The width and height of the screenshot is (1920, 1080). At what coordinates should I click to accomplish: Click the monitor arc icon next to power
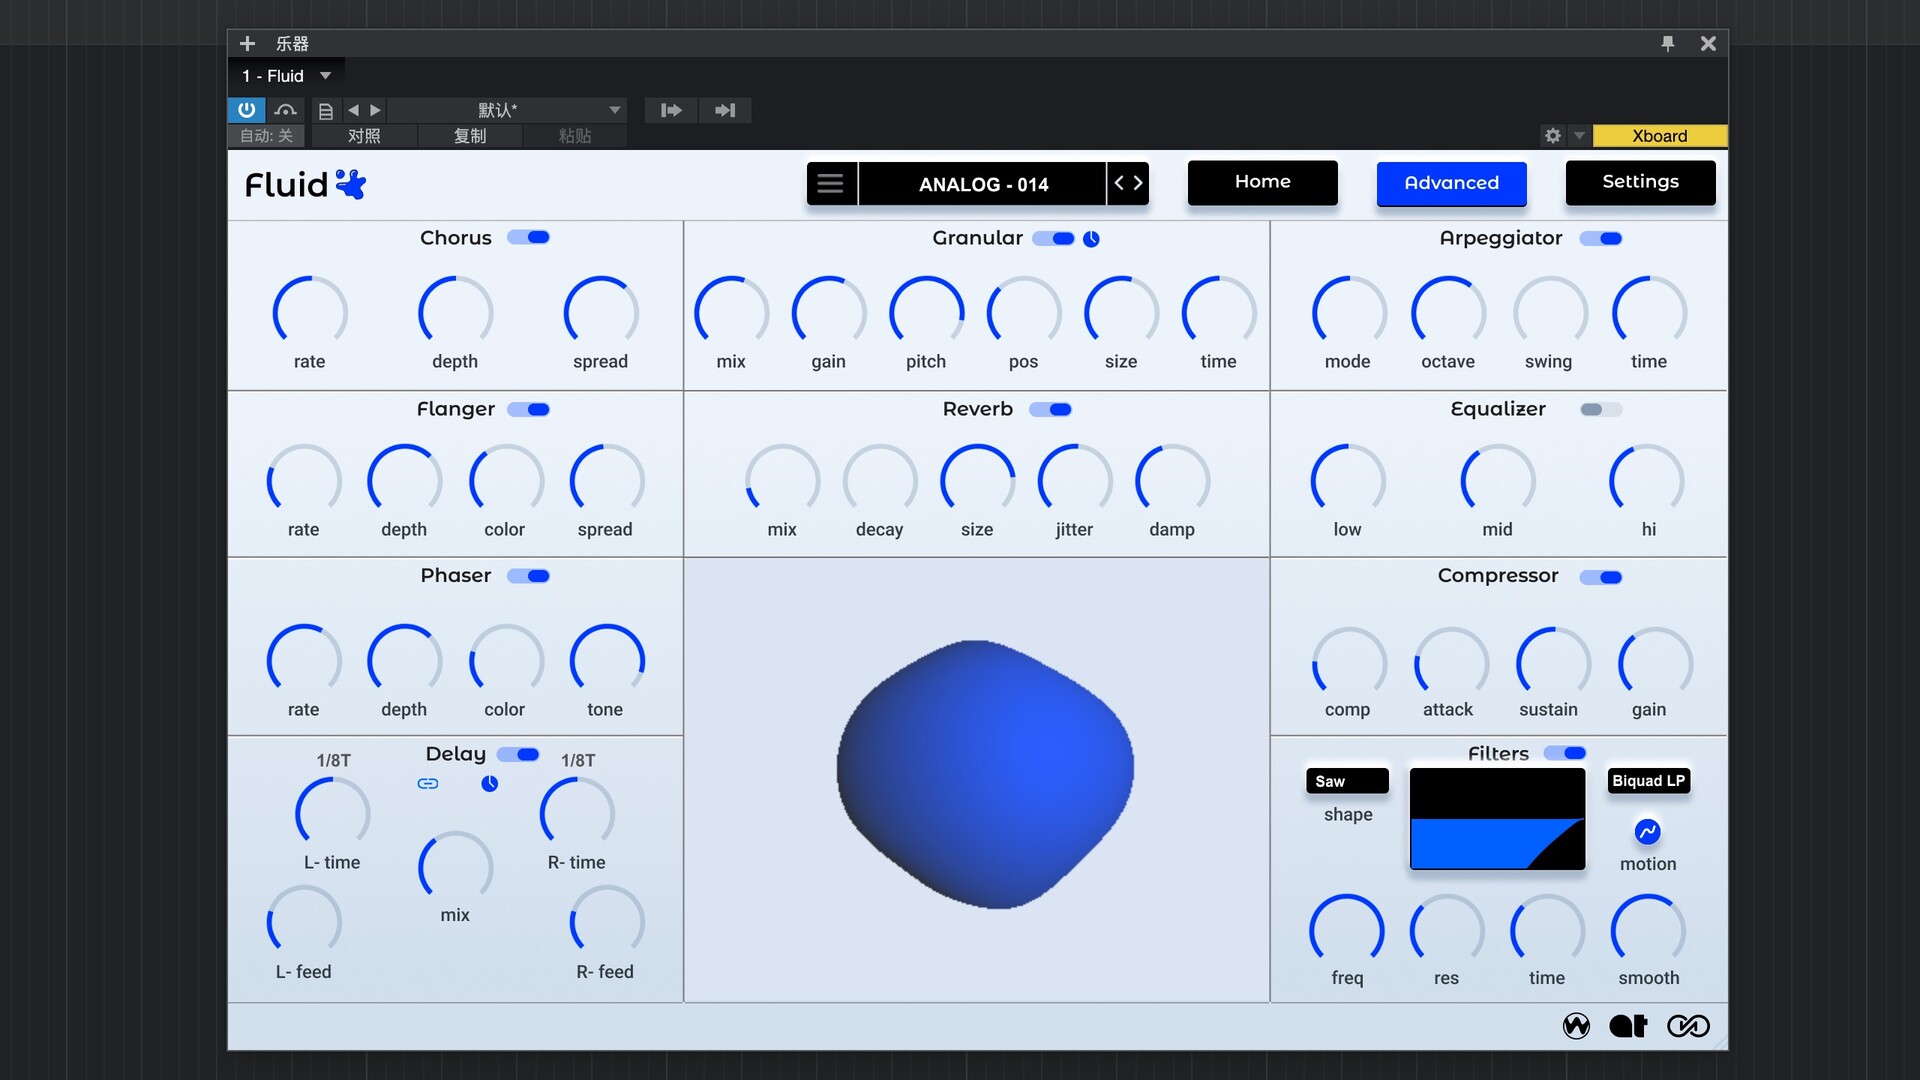286,110
